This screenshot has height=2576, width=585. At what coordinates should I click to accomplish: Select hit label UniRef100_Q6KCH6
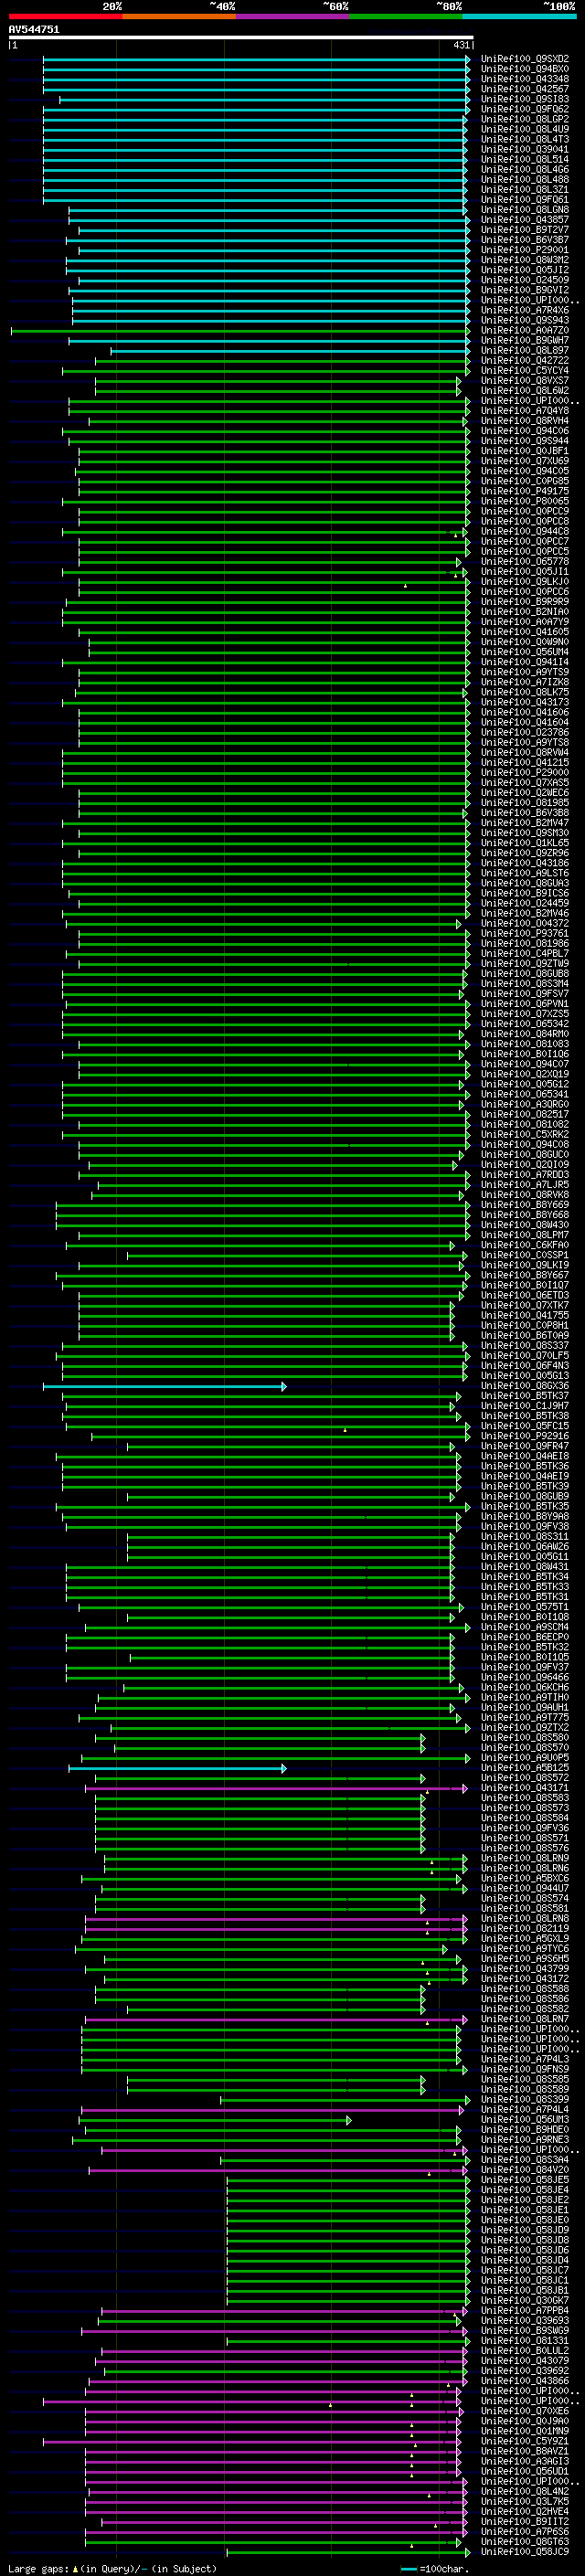tap(525, 1688)
